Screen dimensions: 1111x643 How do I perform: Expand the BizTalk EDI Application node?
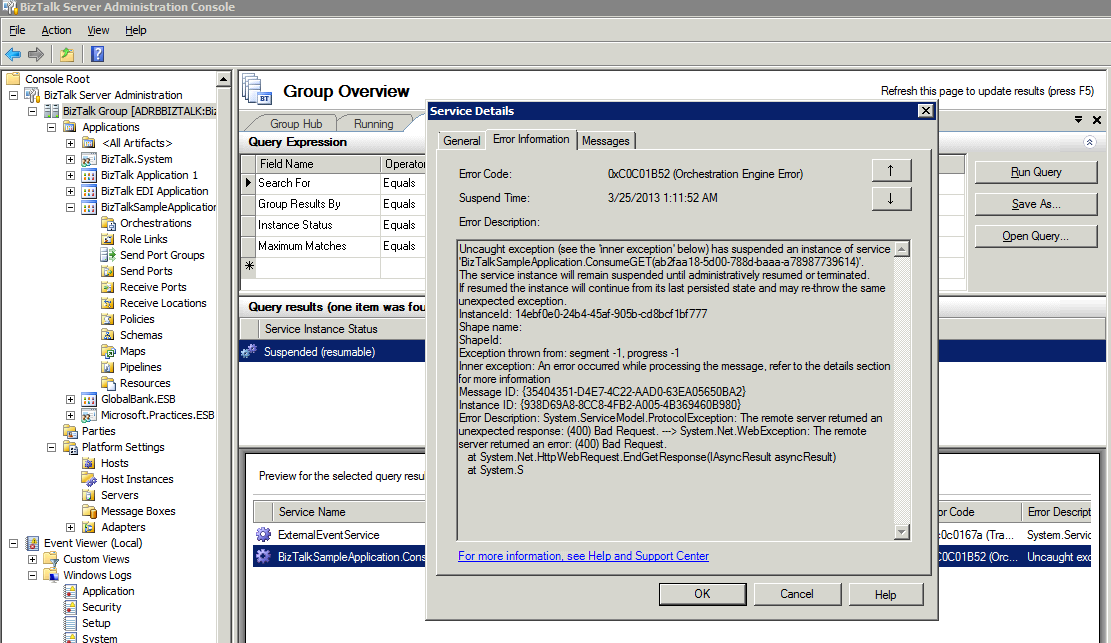click(x=71, y=191)
